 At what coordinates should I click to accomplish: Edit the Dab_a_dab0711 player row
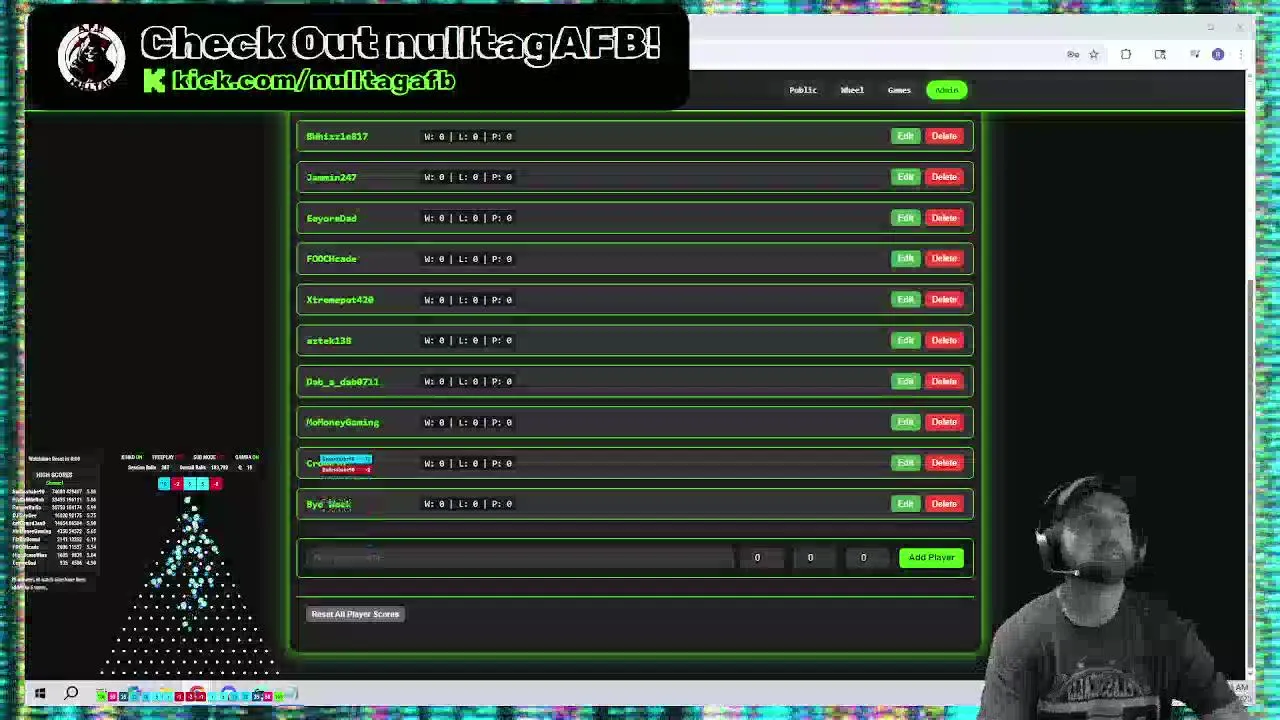point(905,381)
